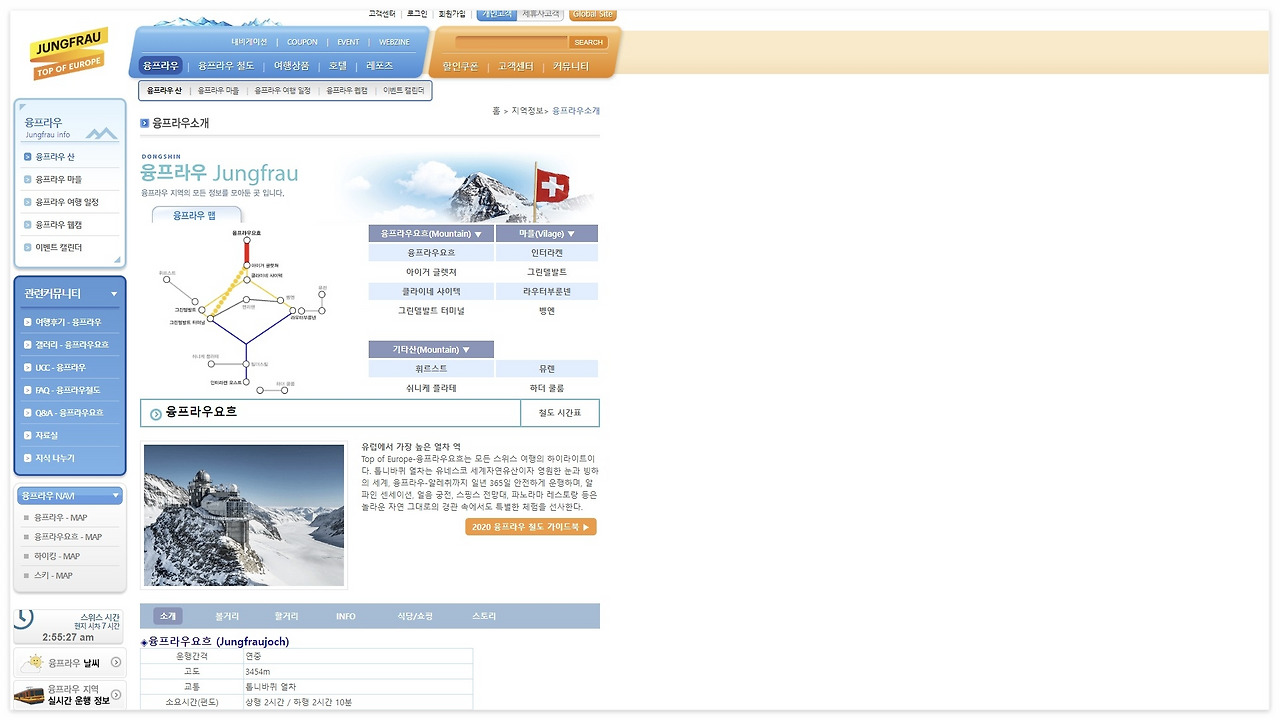This screenshot has height=720, width=1280.
Task: Click the Global Site button
Action: [593, 14]
